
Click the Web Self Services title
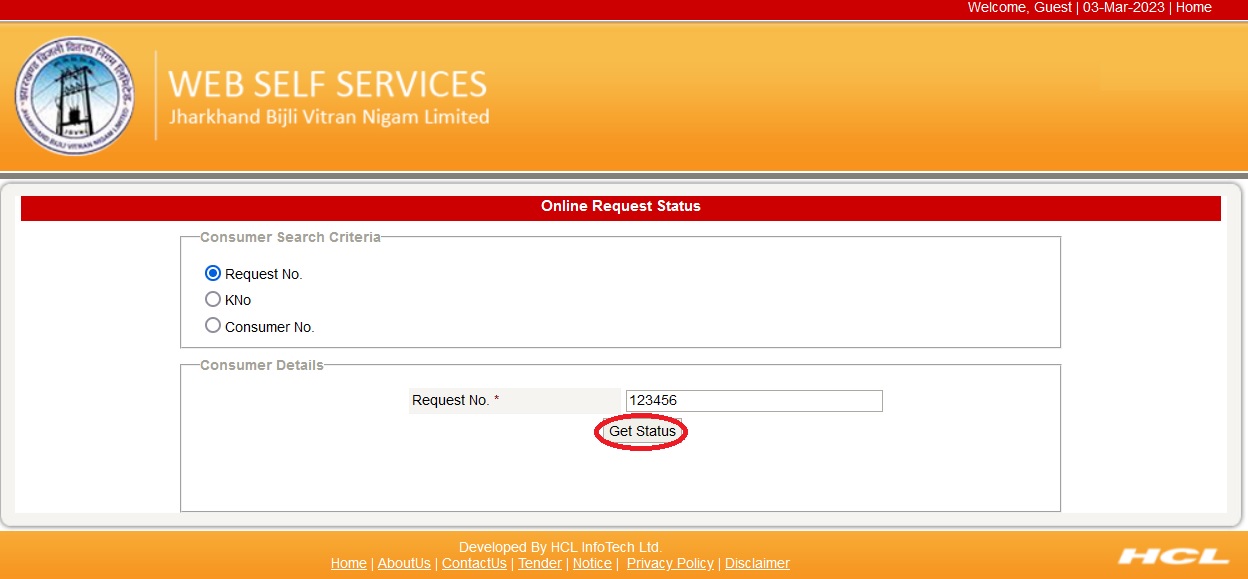click(328, 84)
